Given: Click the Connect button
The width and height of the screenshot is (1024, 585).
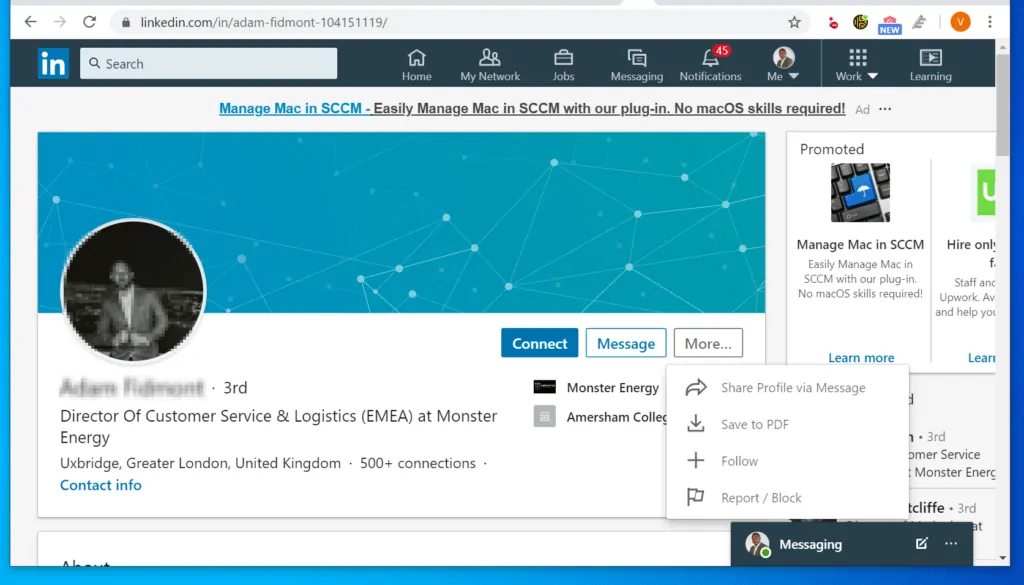Looking at the screenshot, I should click(x=539, y=343).
